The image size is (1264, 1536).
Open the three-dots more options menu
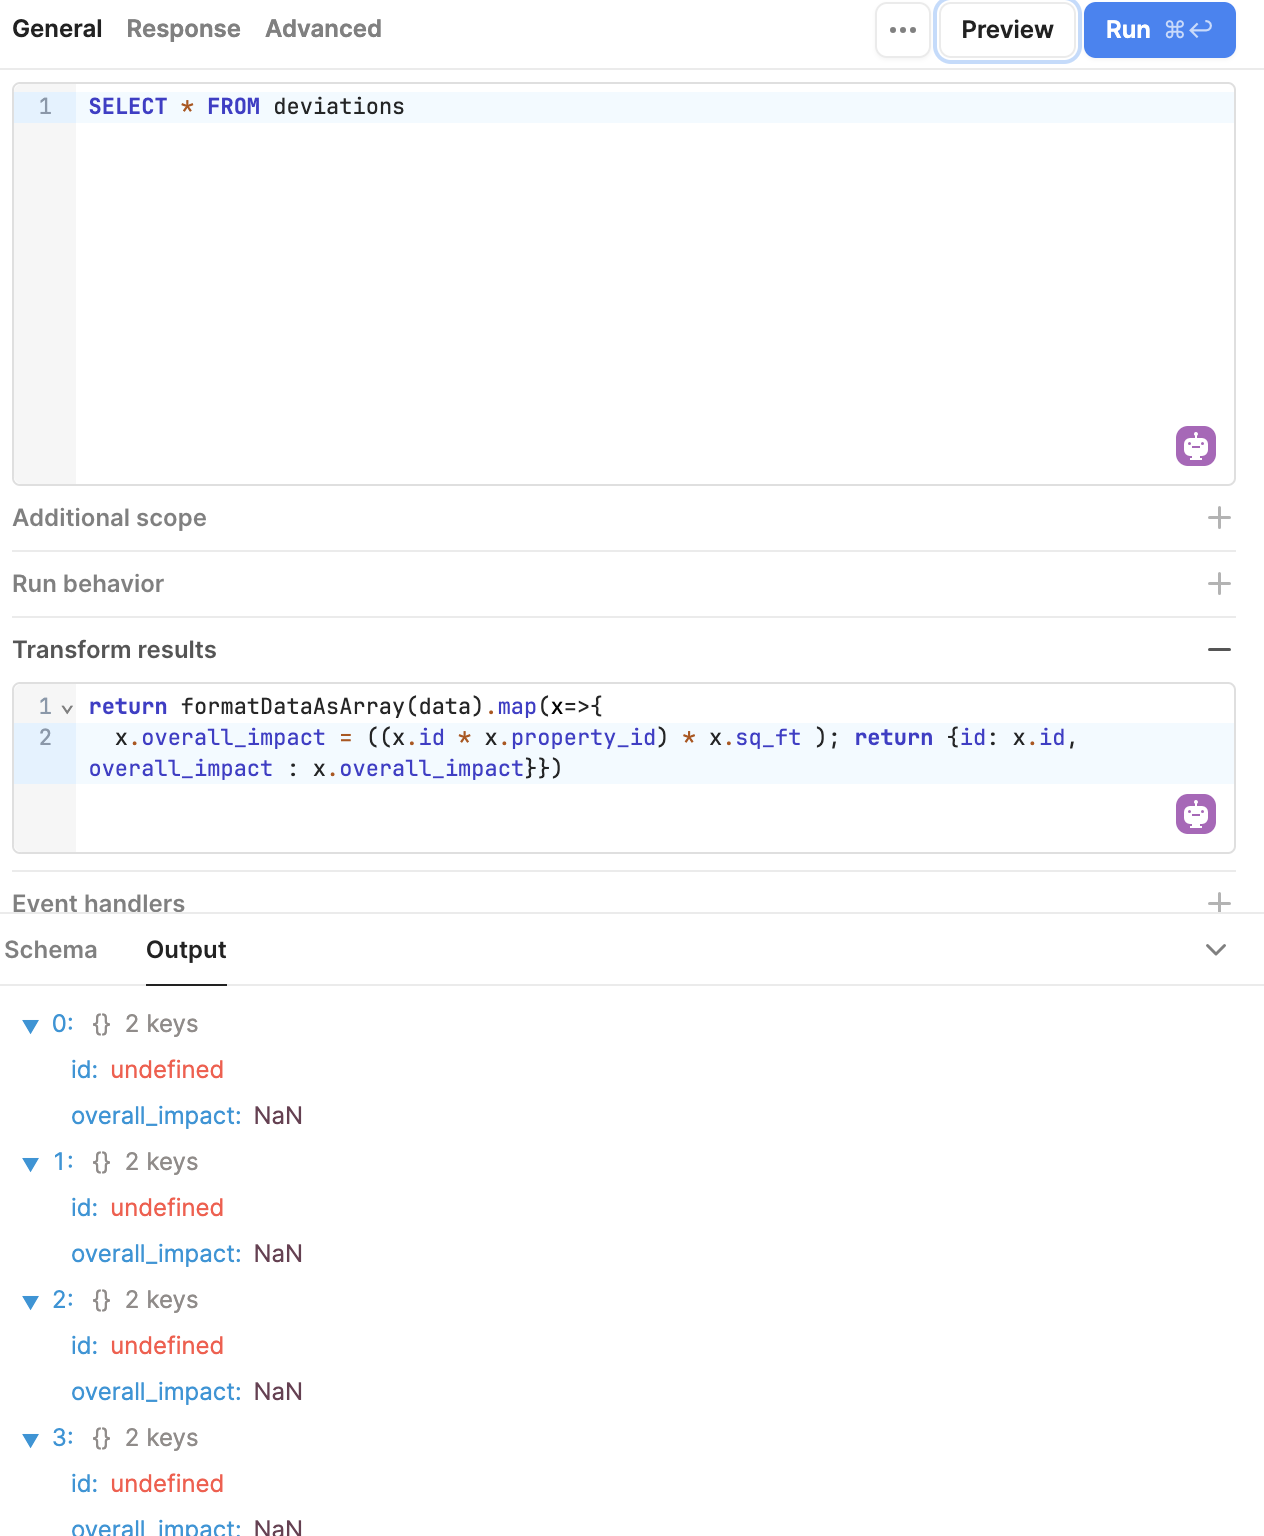[x=903, y=30]
